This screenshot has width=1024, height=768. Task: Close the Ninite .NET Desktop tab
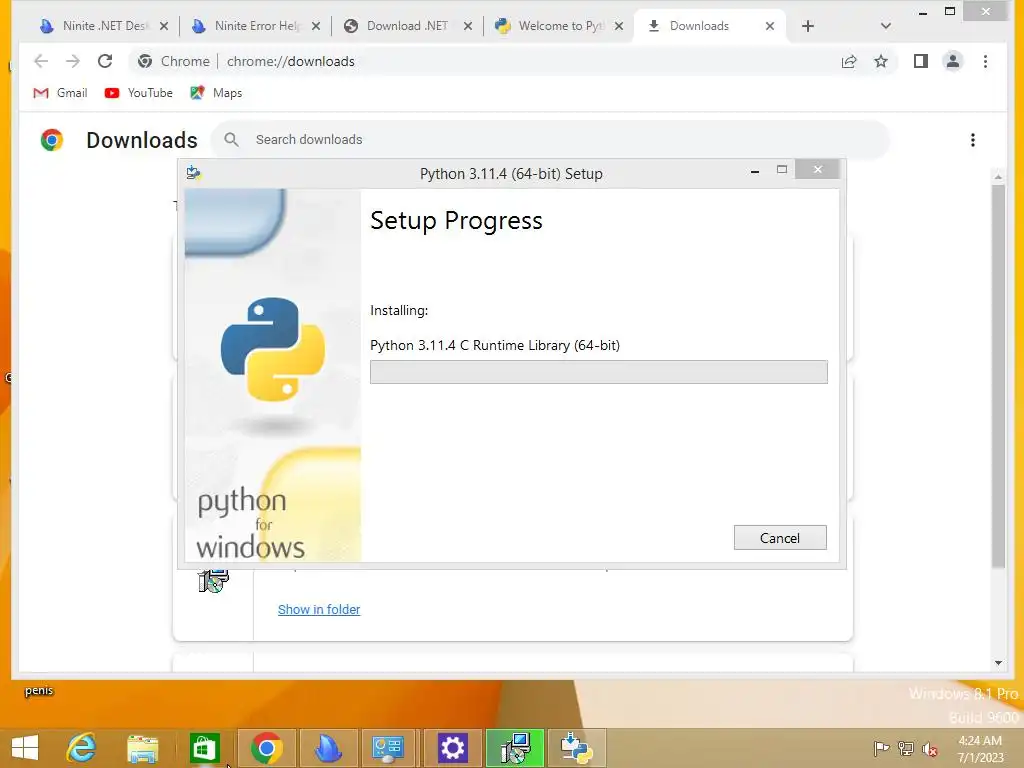click(x=164, y=26)
